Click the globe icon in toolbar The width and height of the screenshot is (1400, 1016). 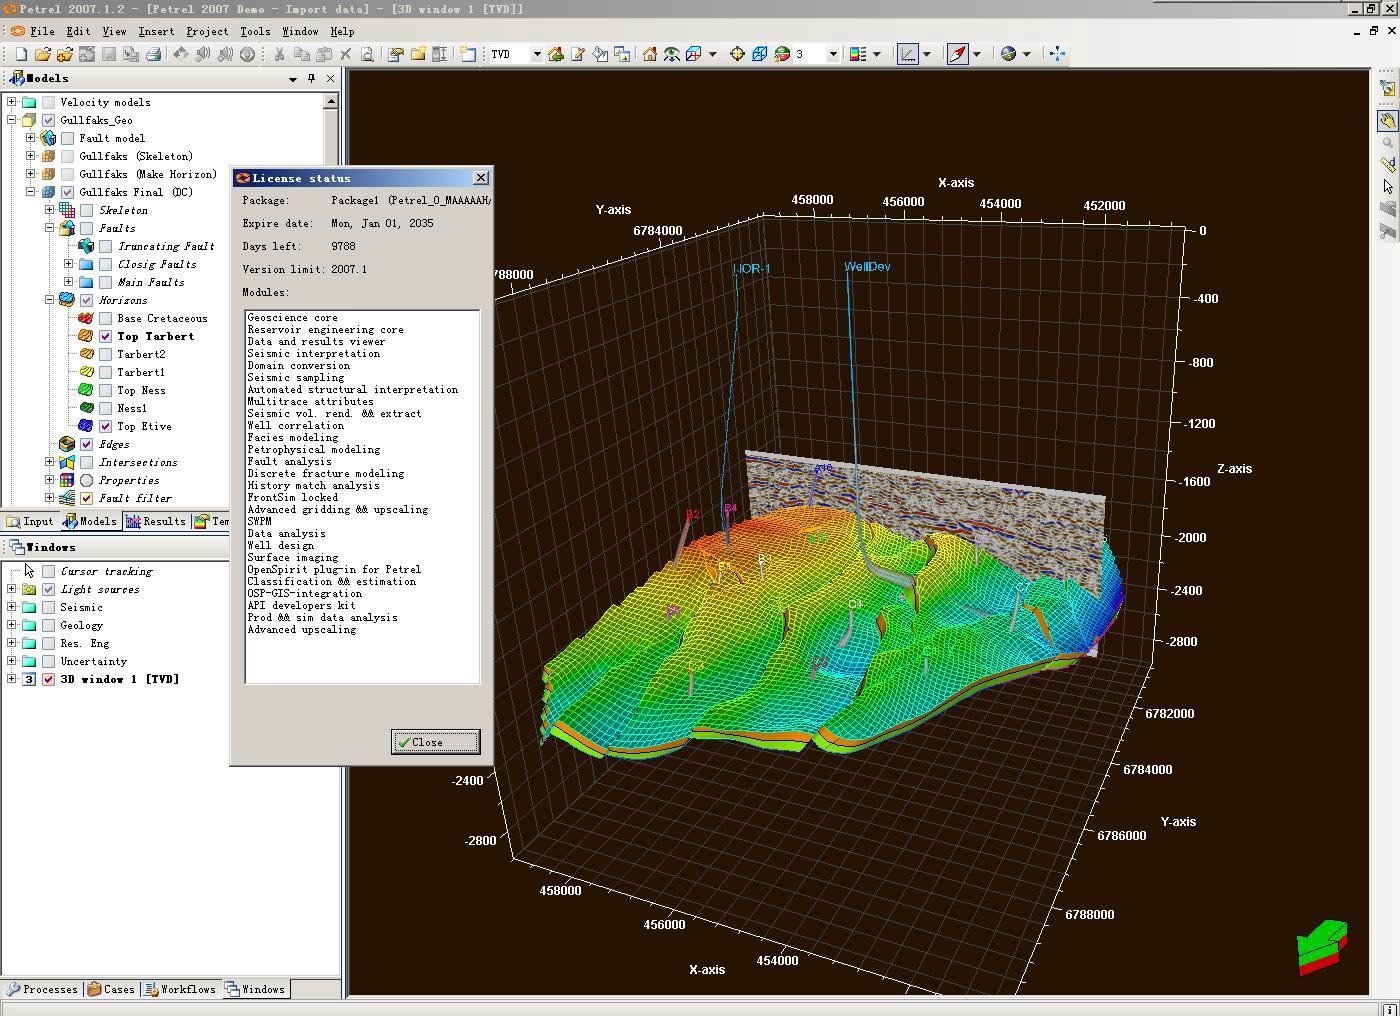[x=1008, y=54]
